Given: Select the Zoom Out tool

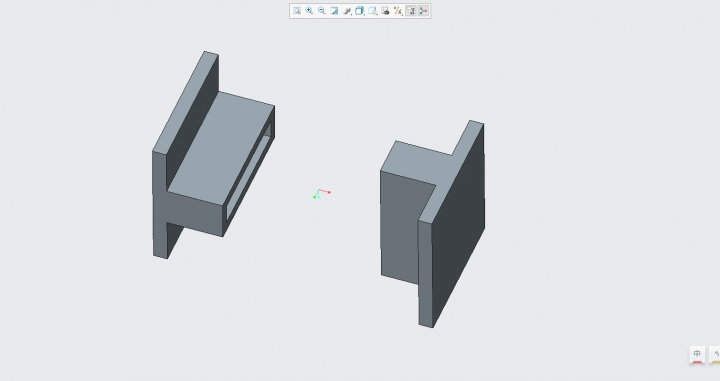Looking at the screenshot, I should (322, 11).
